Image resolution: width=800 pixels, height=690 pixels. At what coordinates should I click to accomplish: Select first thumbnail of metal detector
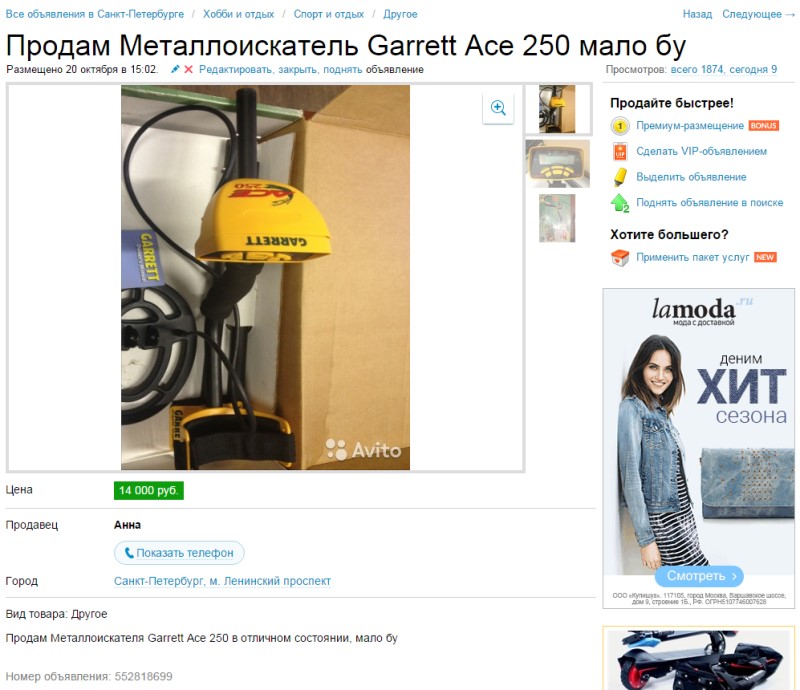click(557, 109)
